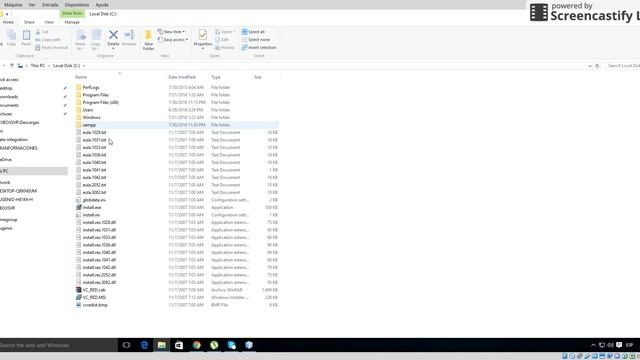Open the Máquina menu of VirtualBox
640x360 pixels.
tap(13, 5)
